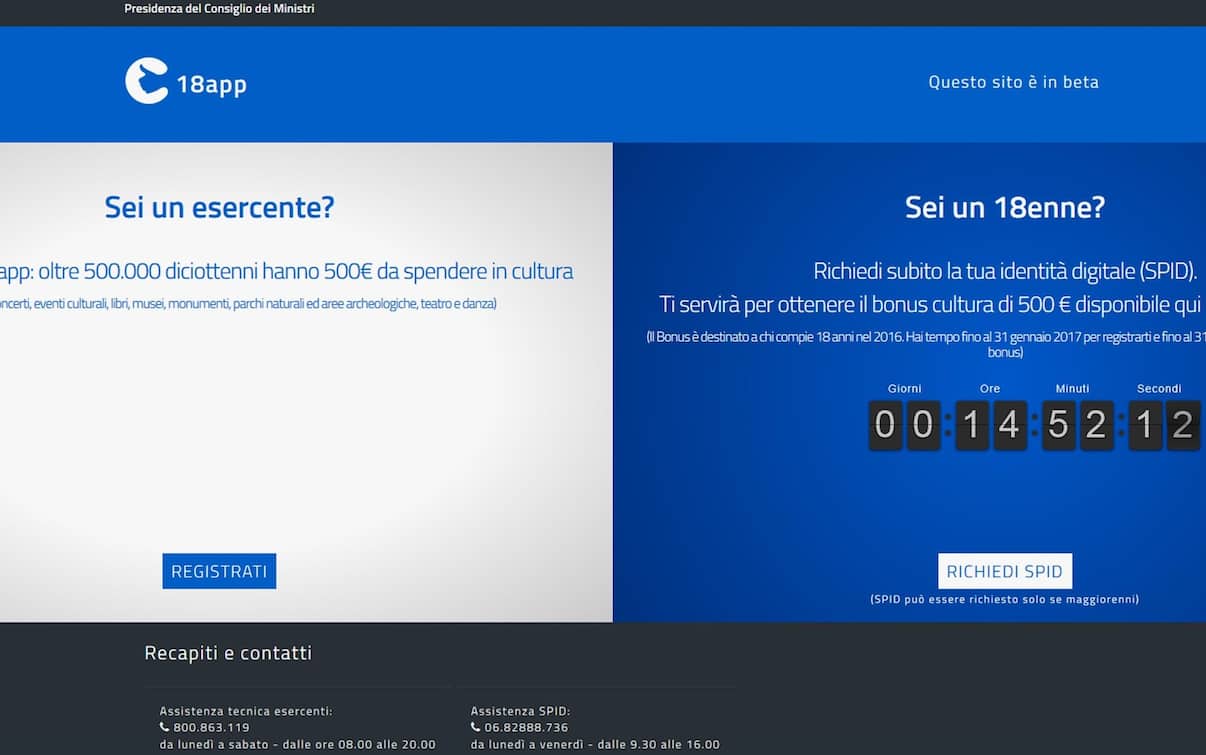Screen dimensions: 1206x755
Task: Open the Presidenza del Consiglio dei Ministri link
Action: pos(219,9)
